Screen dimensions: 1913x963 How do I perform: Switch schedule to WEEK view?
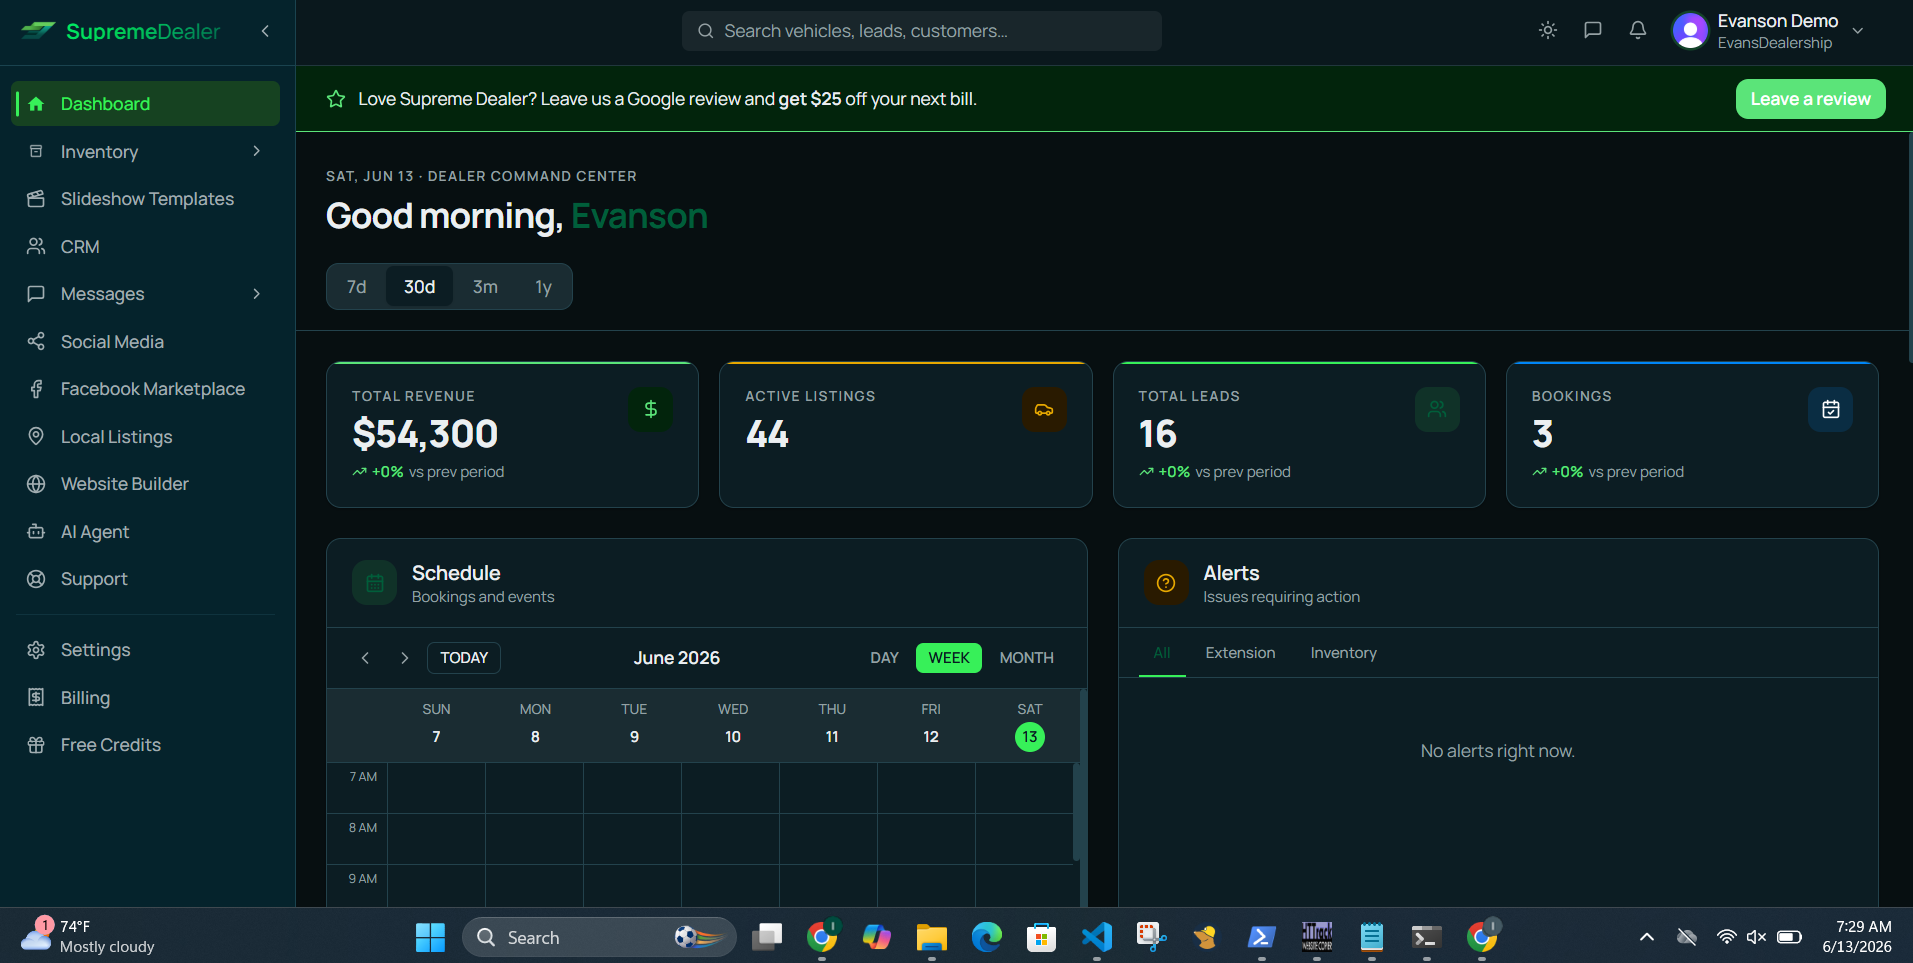click(x=949, y=658)
